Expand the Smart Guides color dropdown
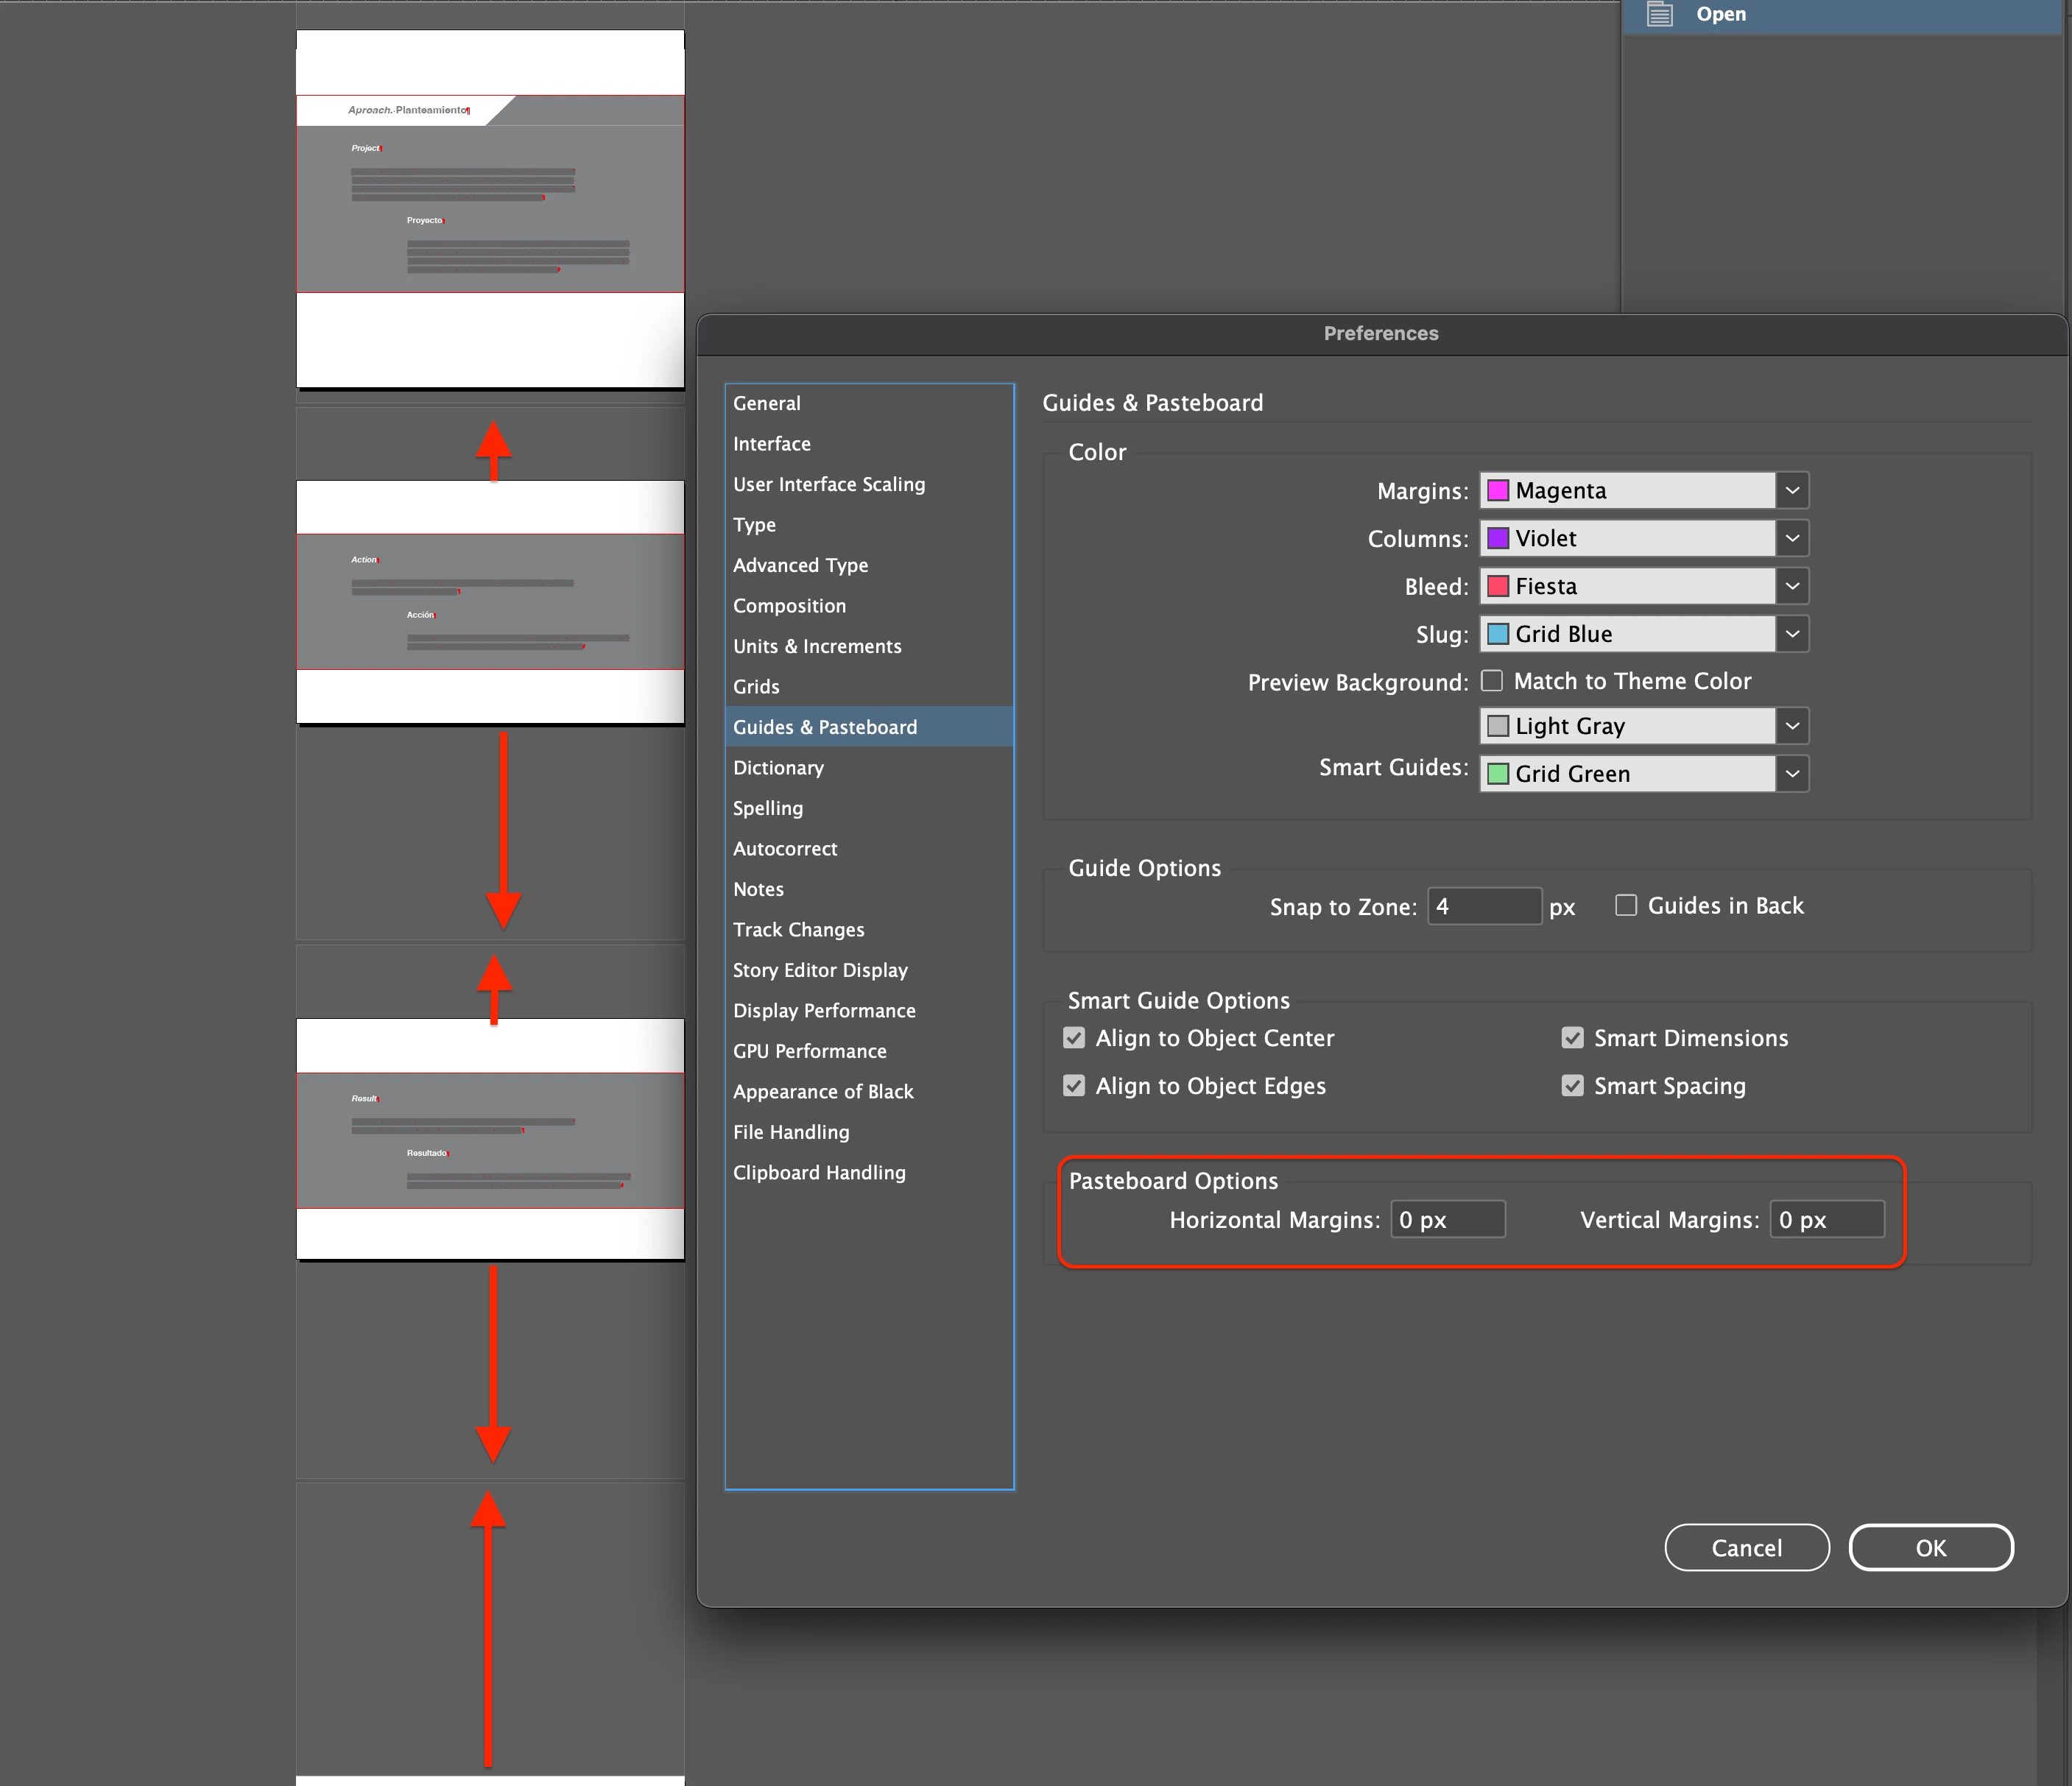 pyautogui.click(x=1792, y=774)
